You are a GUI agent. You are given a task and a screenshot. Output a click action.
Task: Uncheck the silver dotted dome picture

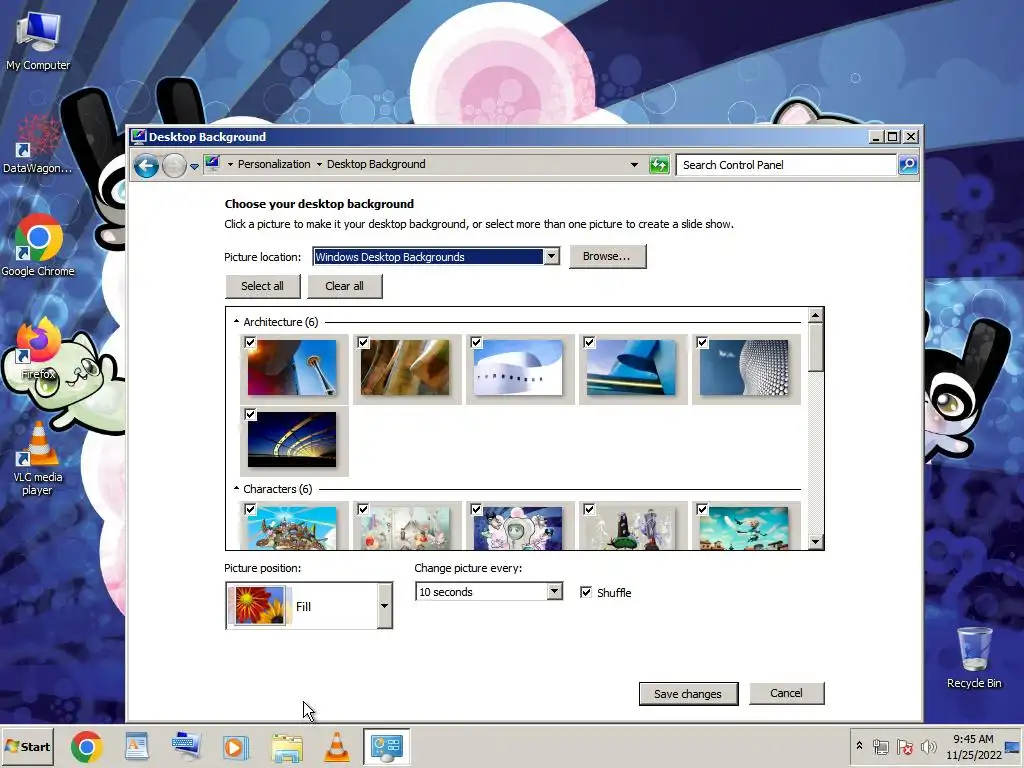pyautogui.click(x=702, y=342)
